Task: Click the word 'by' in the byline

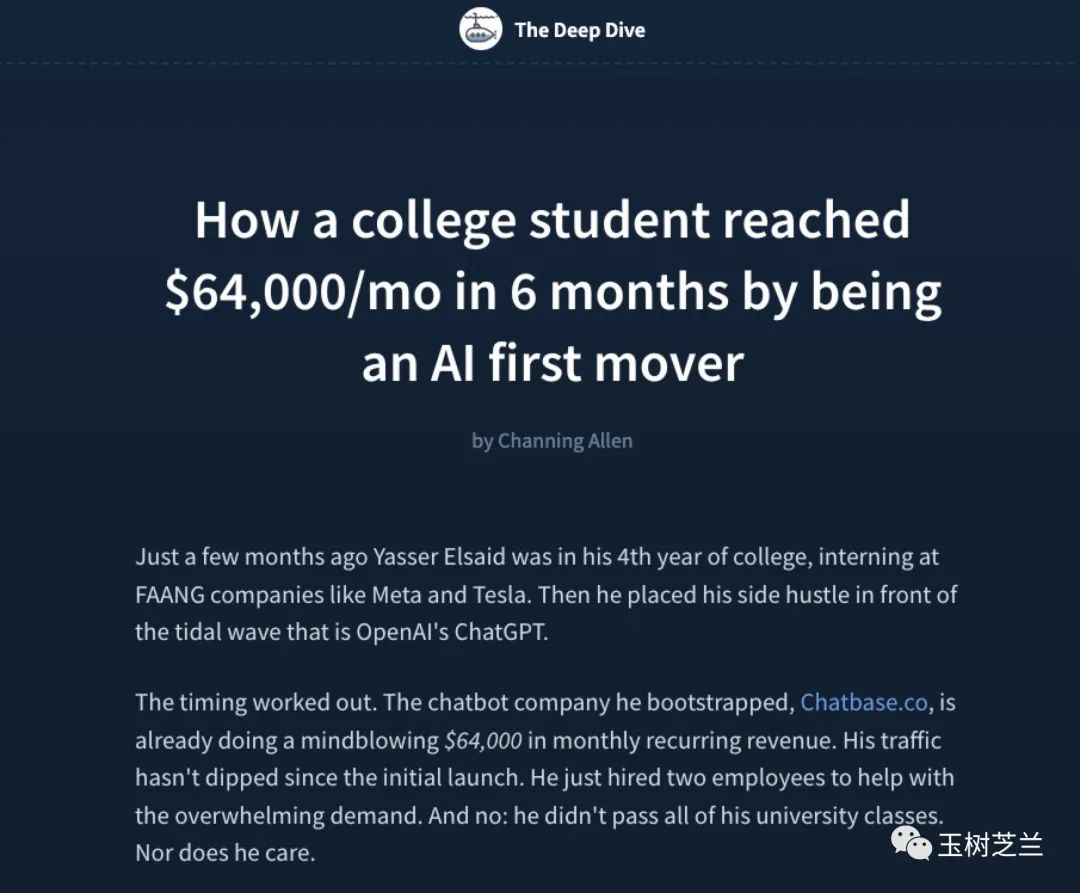Action: (482, 440)
